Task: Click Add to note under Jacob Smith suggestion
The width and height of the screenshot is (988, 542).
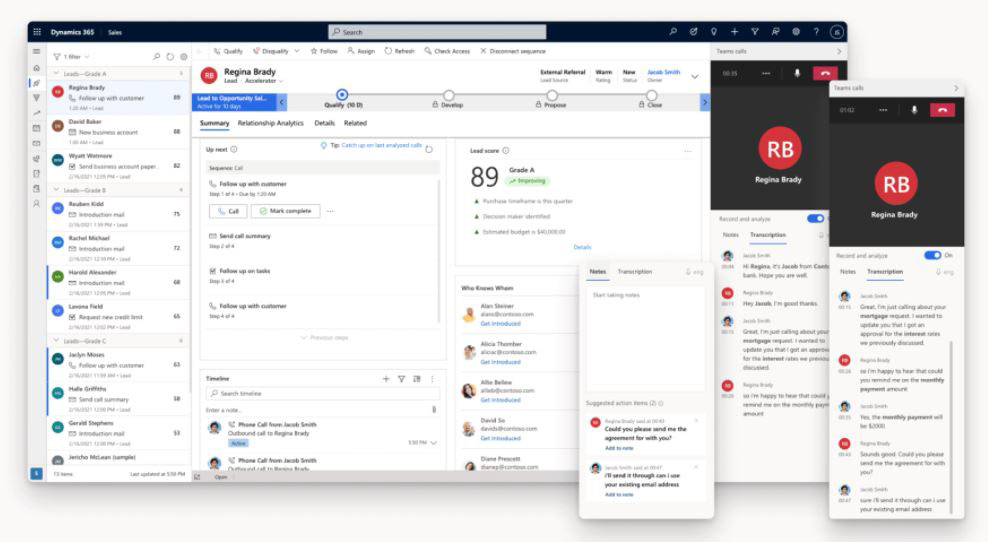Action: [619, 495]
